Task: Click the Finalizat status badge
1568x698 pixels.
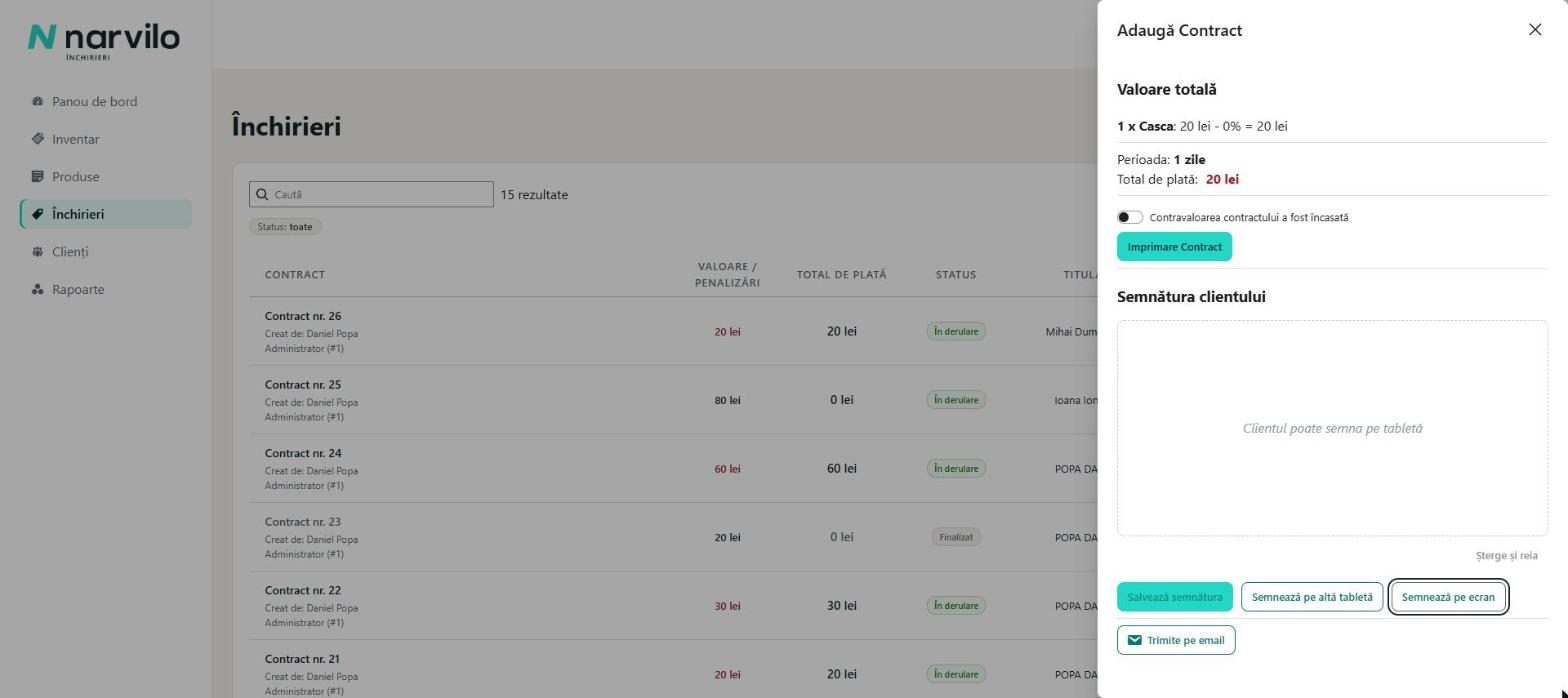Action: coord(956,537)
